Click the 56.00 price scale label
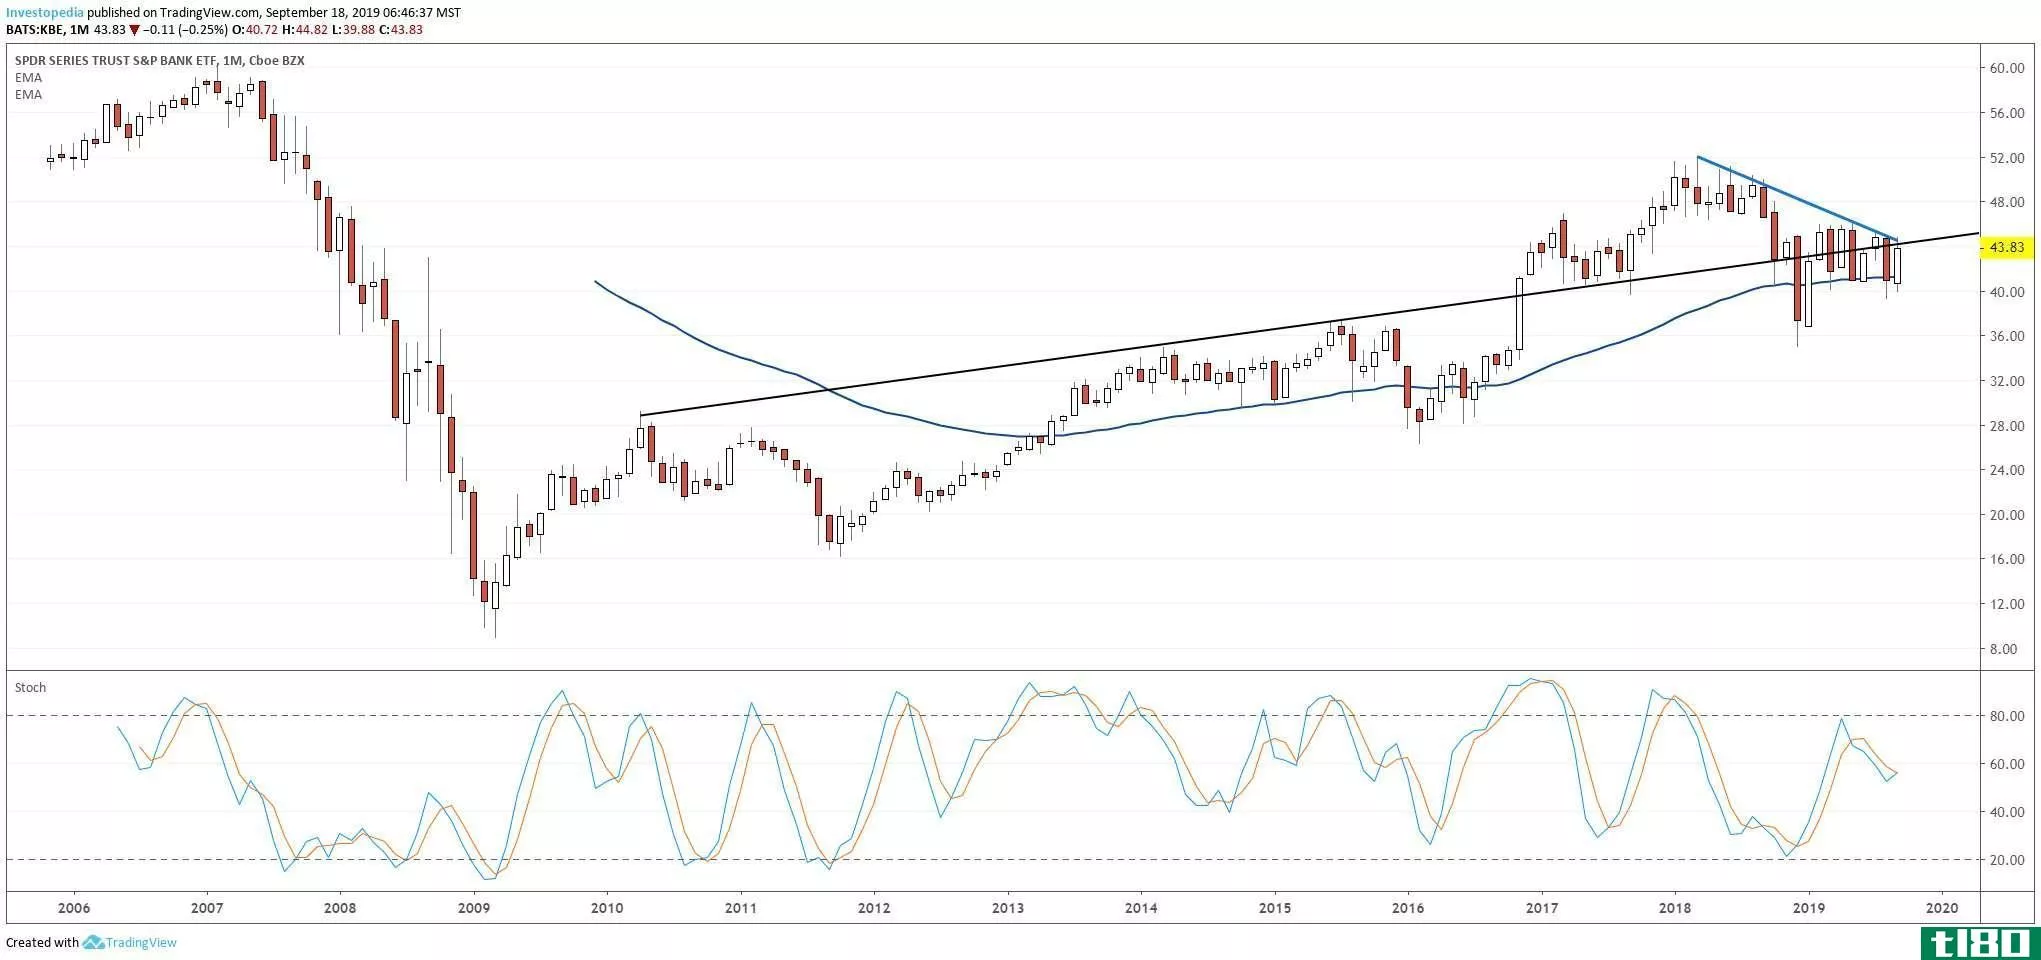This screenshot has height=960, width=2041. tap(2006, 113)
